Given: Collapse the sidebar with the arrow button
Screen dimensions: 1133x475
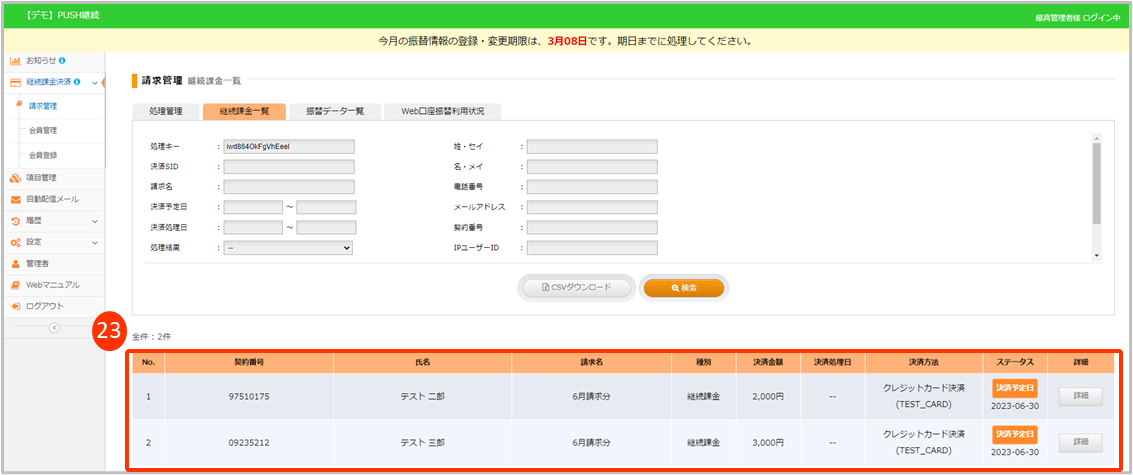Looking at the screenshot, I should [x=54, y=328].
